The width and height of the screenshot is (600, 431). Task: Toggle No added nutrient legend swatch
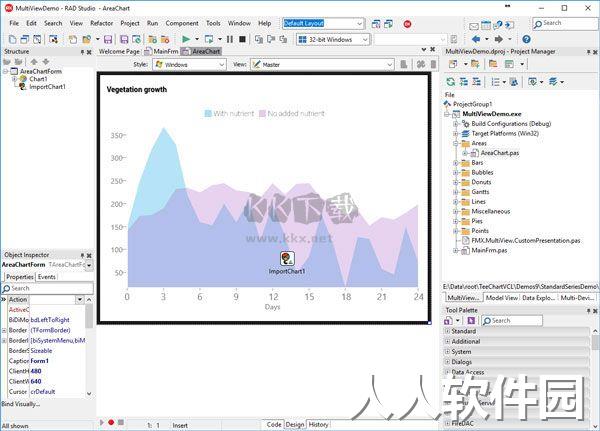click(262, 114)
